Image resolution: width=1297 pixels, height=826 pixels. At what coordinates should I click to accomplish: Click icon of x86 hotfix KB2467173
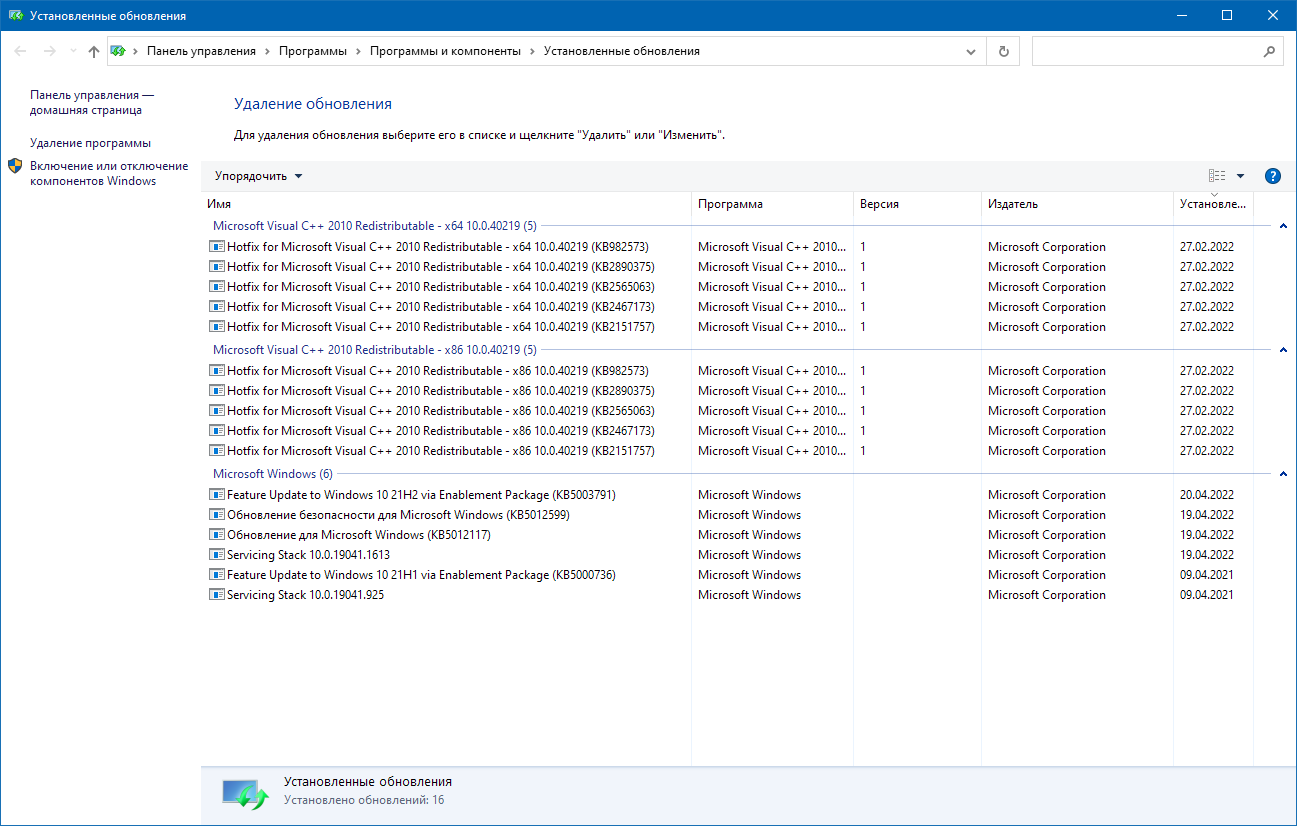(217, 431)
